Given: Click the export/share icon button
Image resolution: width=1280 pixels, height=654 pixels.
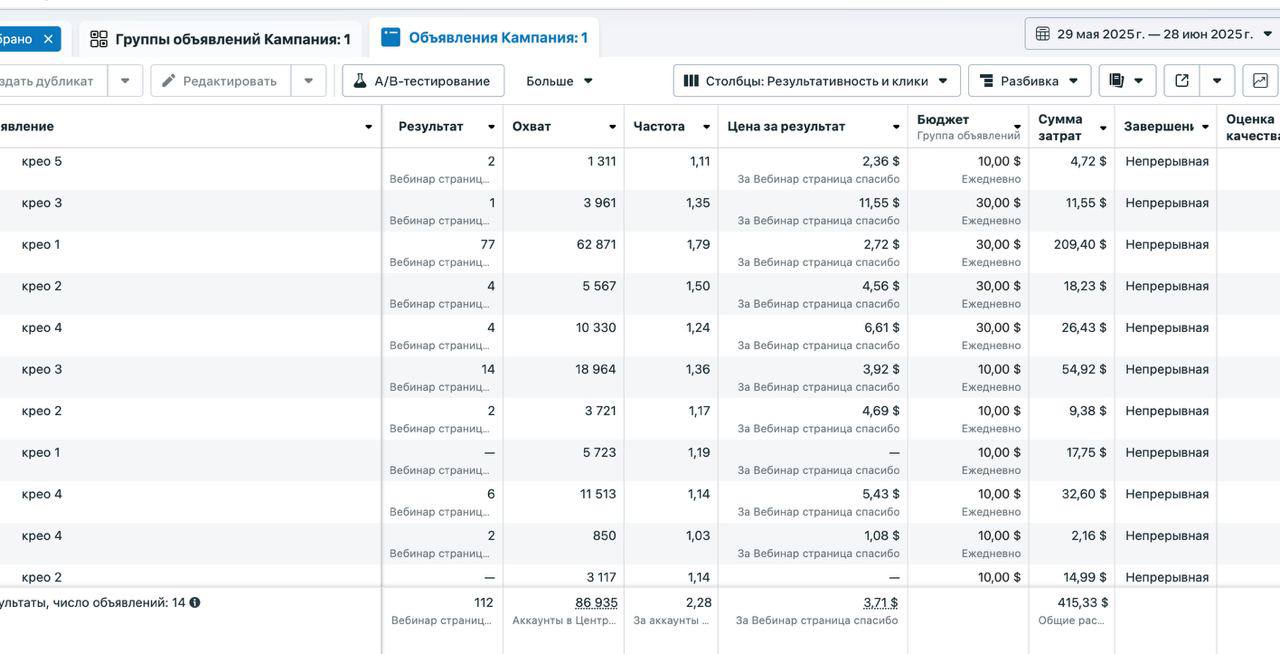Looking at the screenshot, I should pyautogui.click(x=1182, y=81).
